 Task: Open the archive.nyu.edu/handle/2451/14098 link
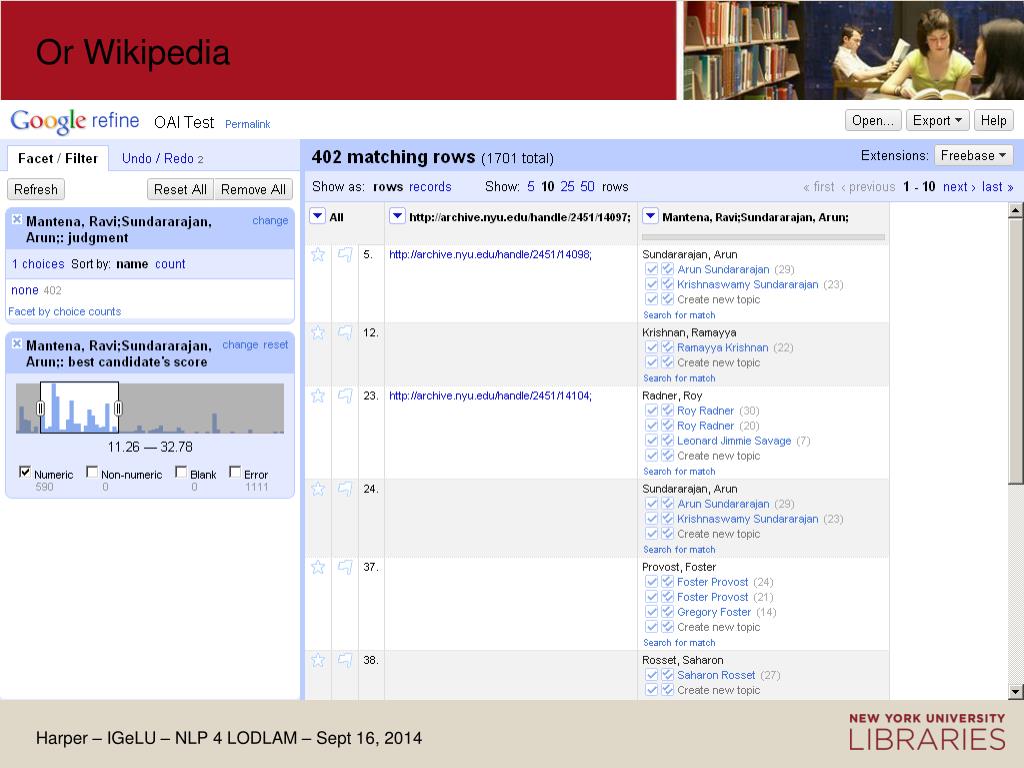(490, 255)
